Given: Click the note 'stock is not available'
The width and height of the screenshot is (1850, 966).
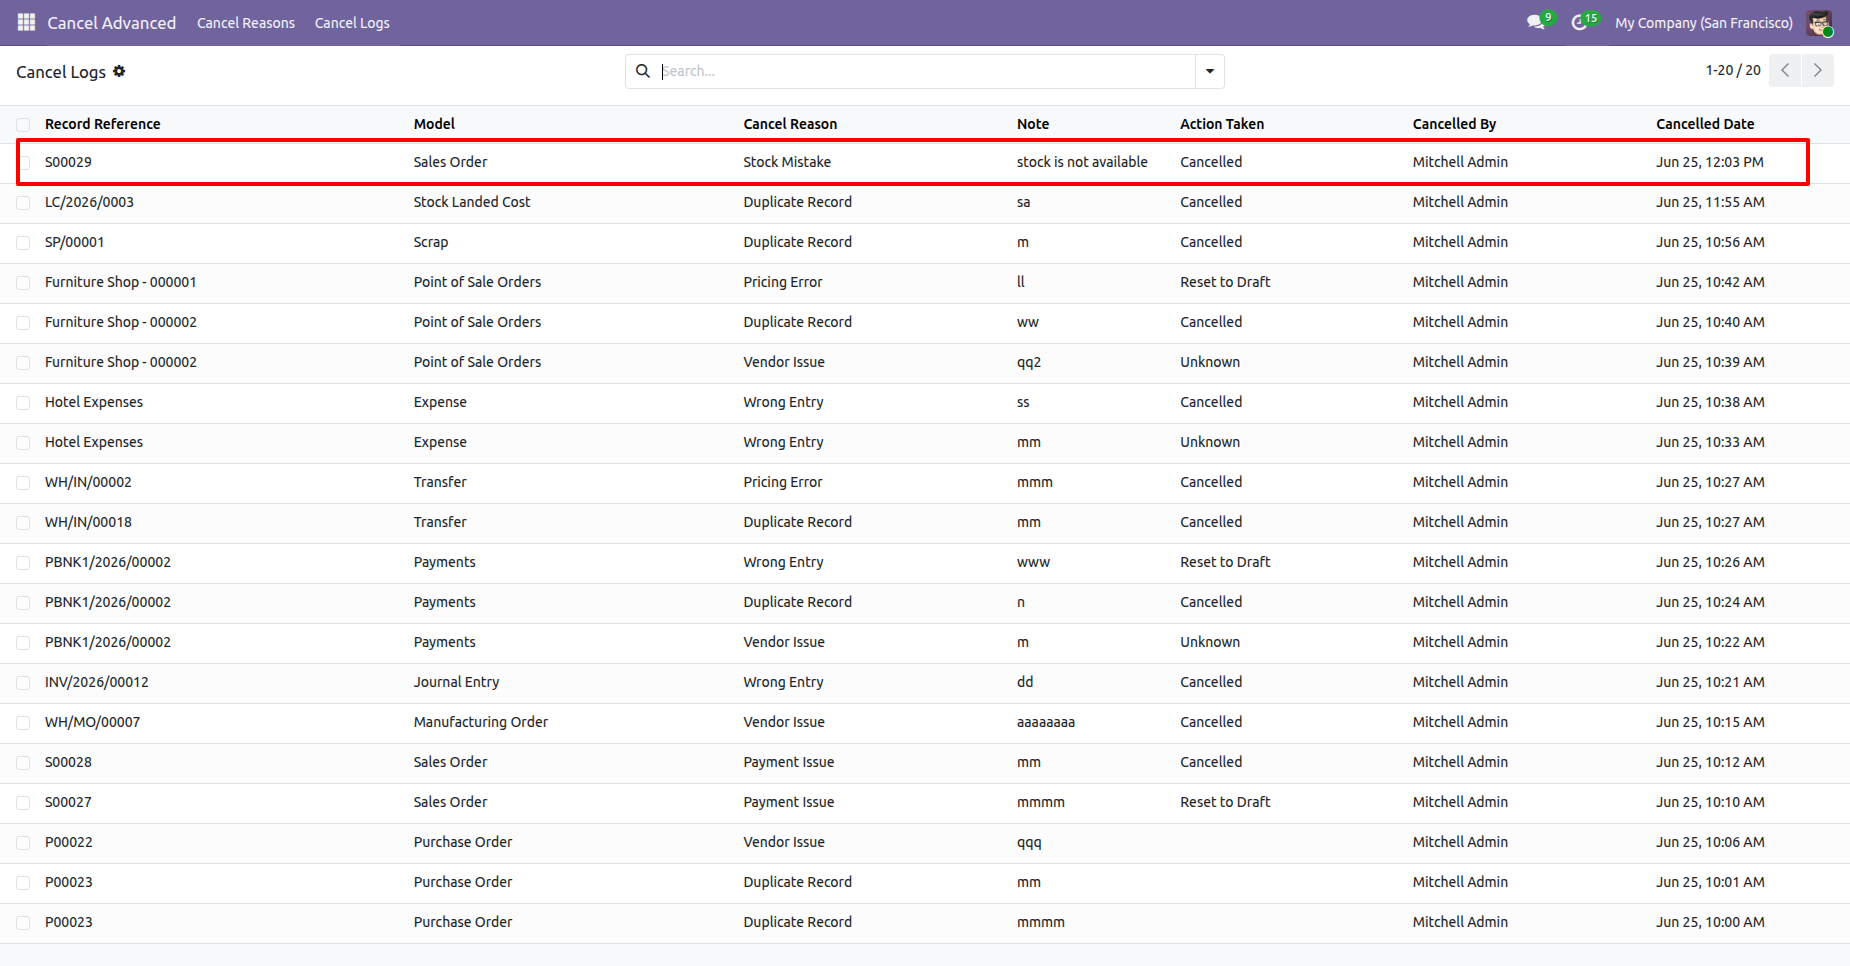Looking at the screenshot, I should pyautogui.click(x=1082, y=162).
